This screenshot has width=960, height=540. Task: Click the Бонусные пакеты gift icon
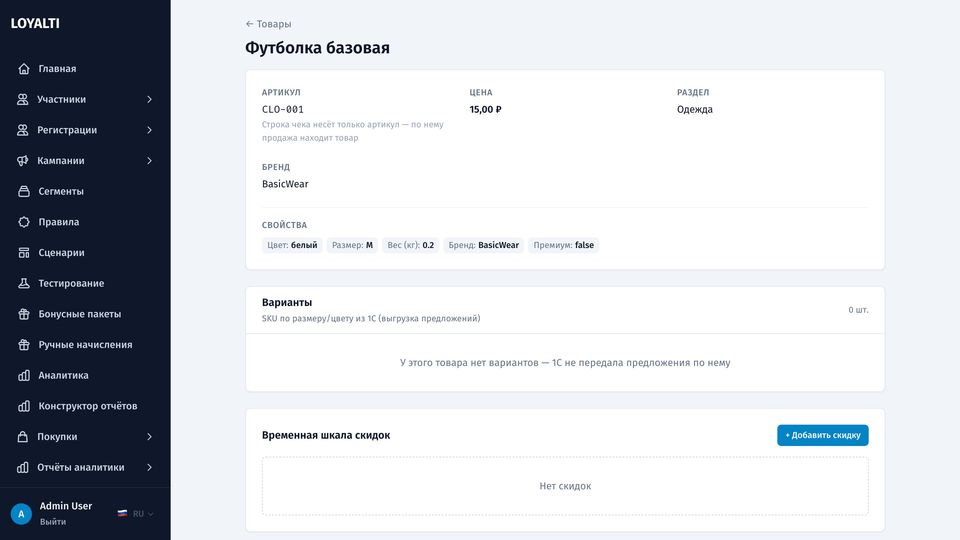[x=24, y=313]
